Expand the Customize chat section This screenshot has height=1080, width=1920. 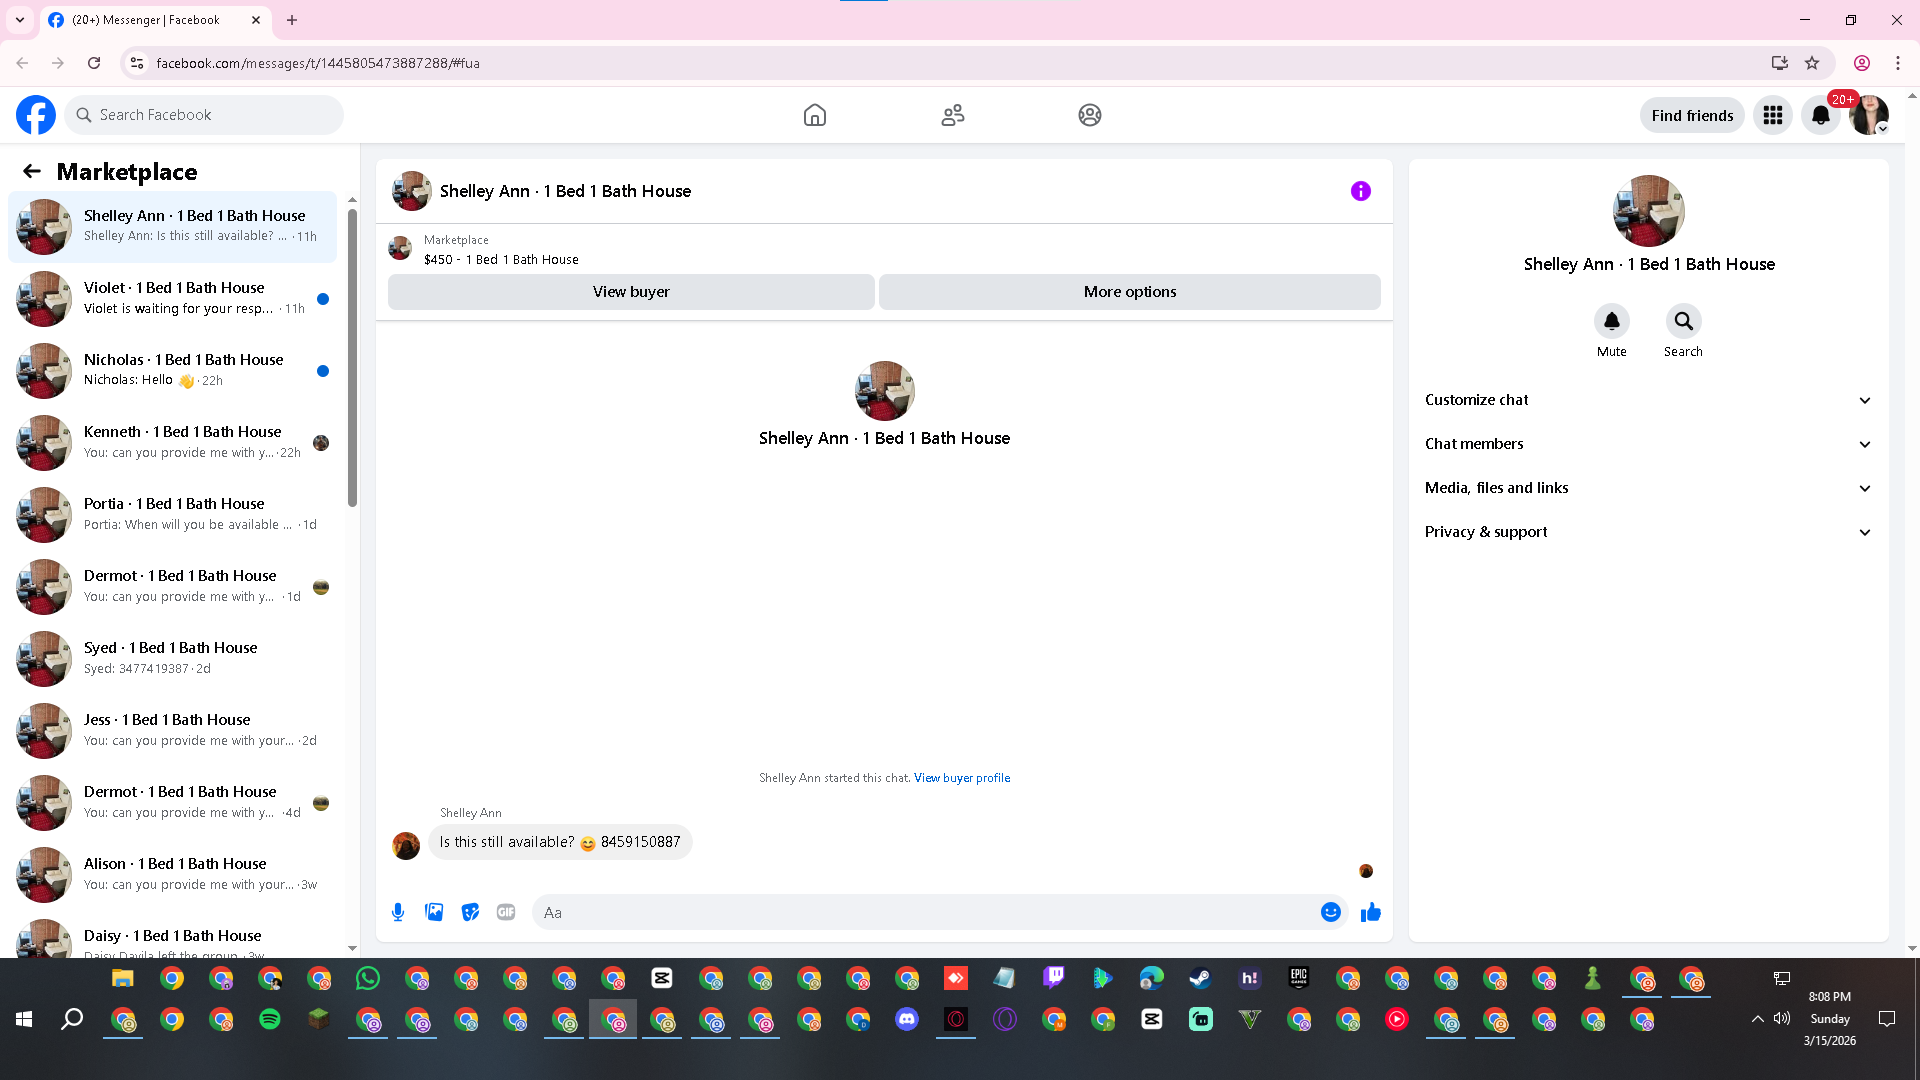pyautogui.click(x=1649, y=400)
